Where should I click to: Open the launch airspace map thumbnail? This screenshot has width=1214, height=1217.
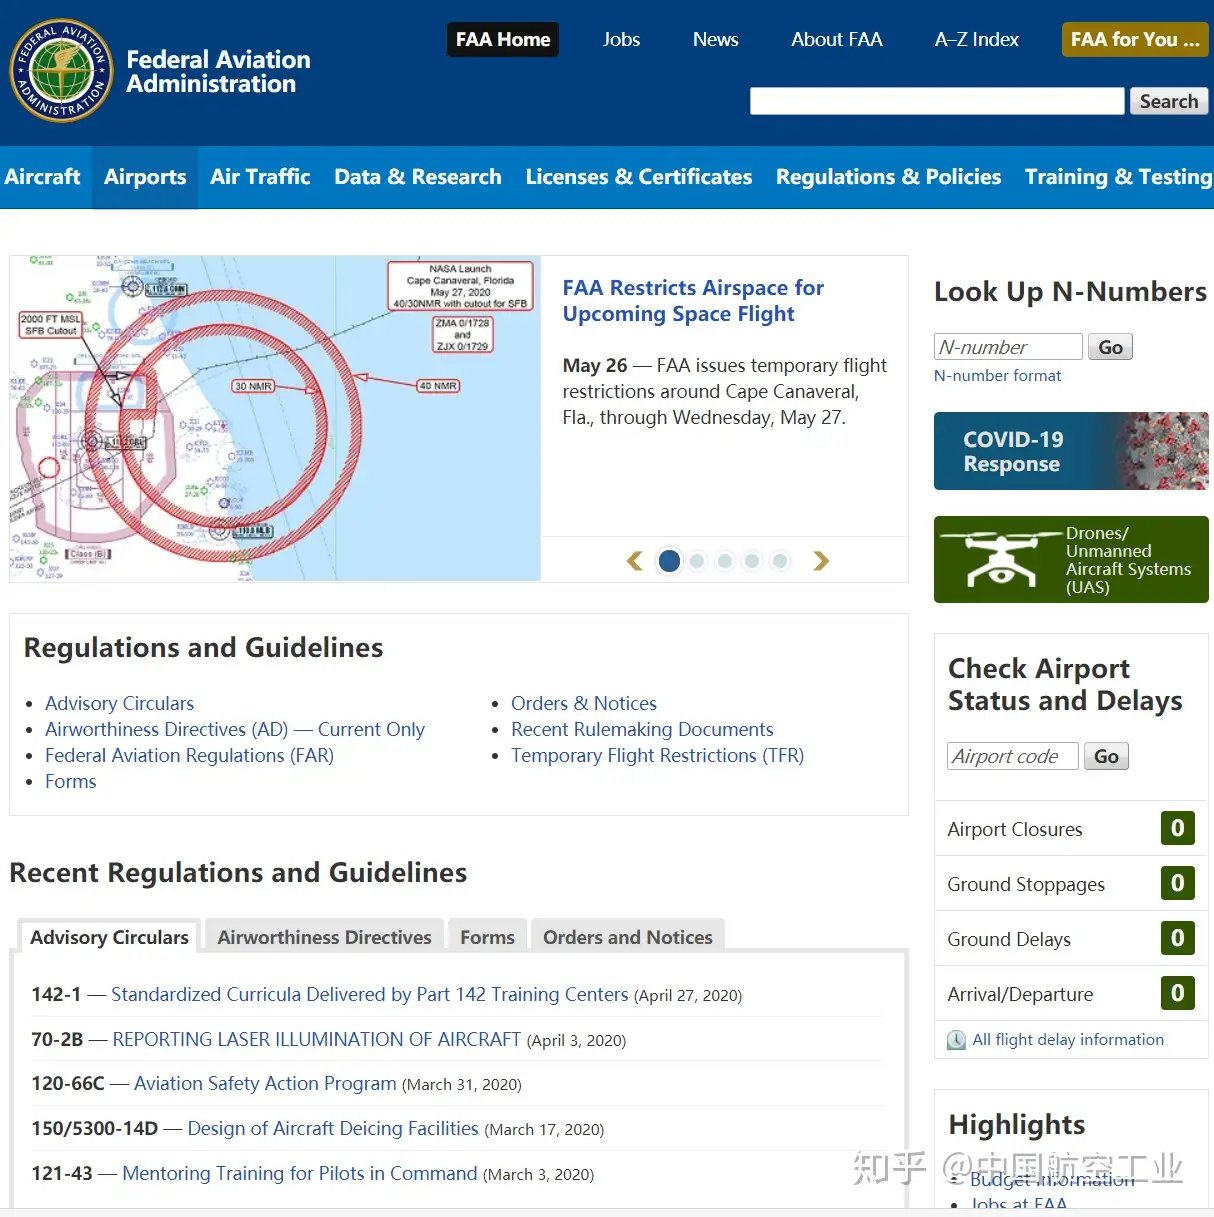coord(275,418)
